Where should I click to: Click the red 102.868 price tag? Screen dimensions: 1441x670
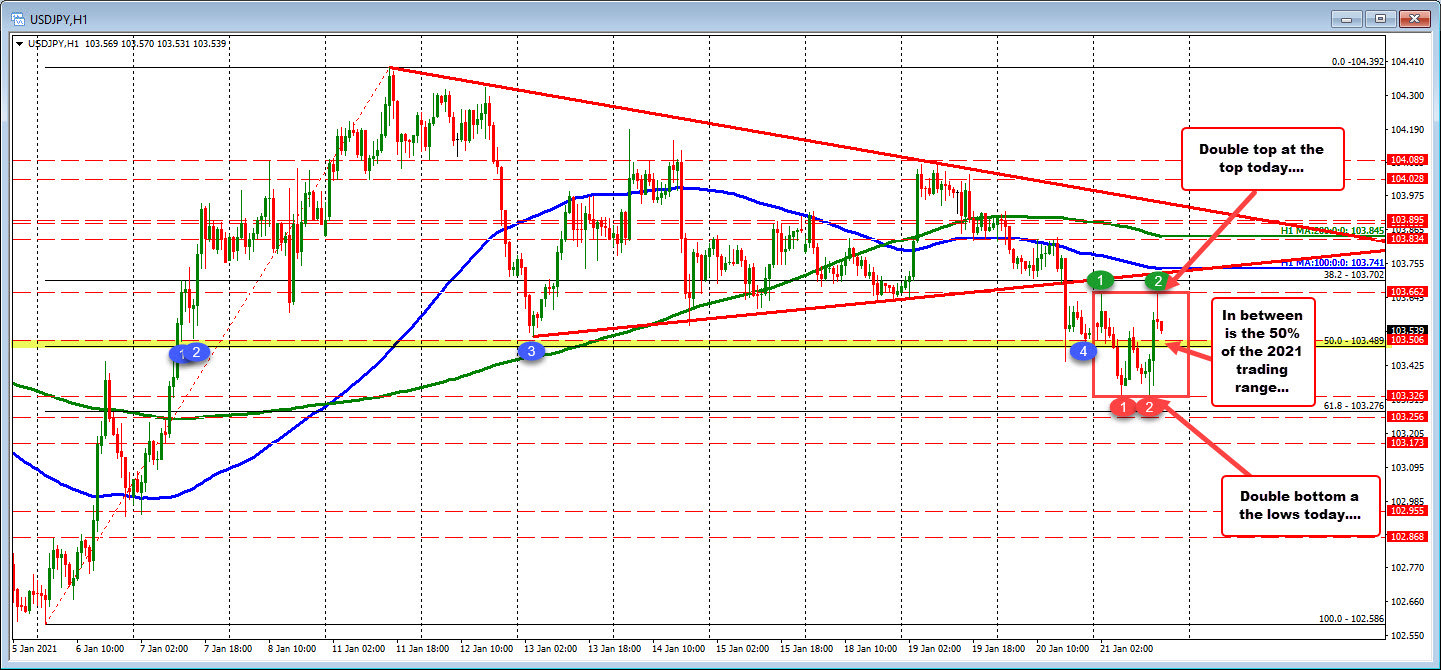(x=1408, y=536)
